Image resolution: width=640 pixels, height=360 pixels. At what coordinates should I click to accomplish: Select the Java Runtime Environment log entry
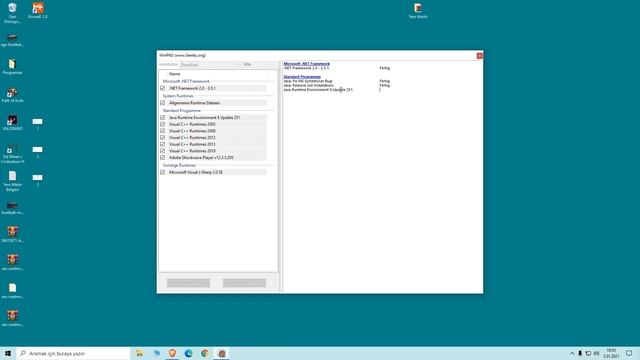tap(318, 89)
